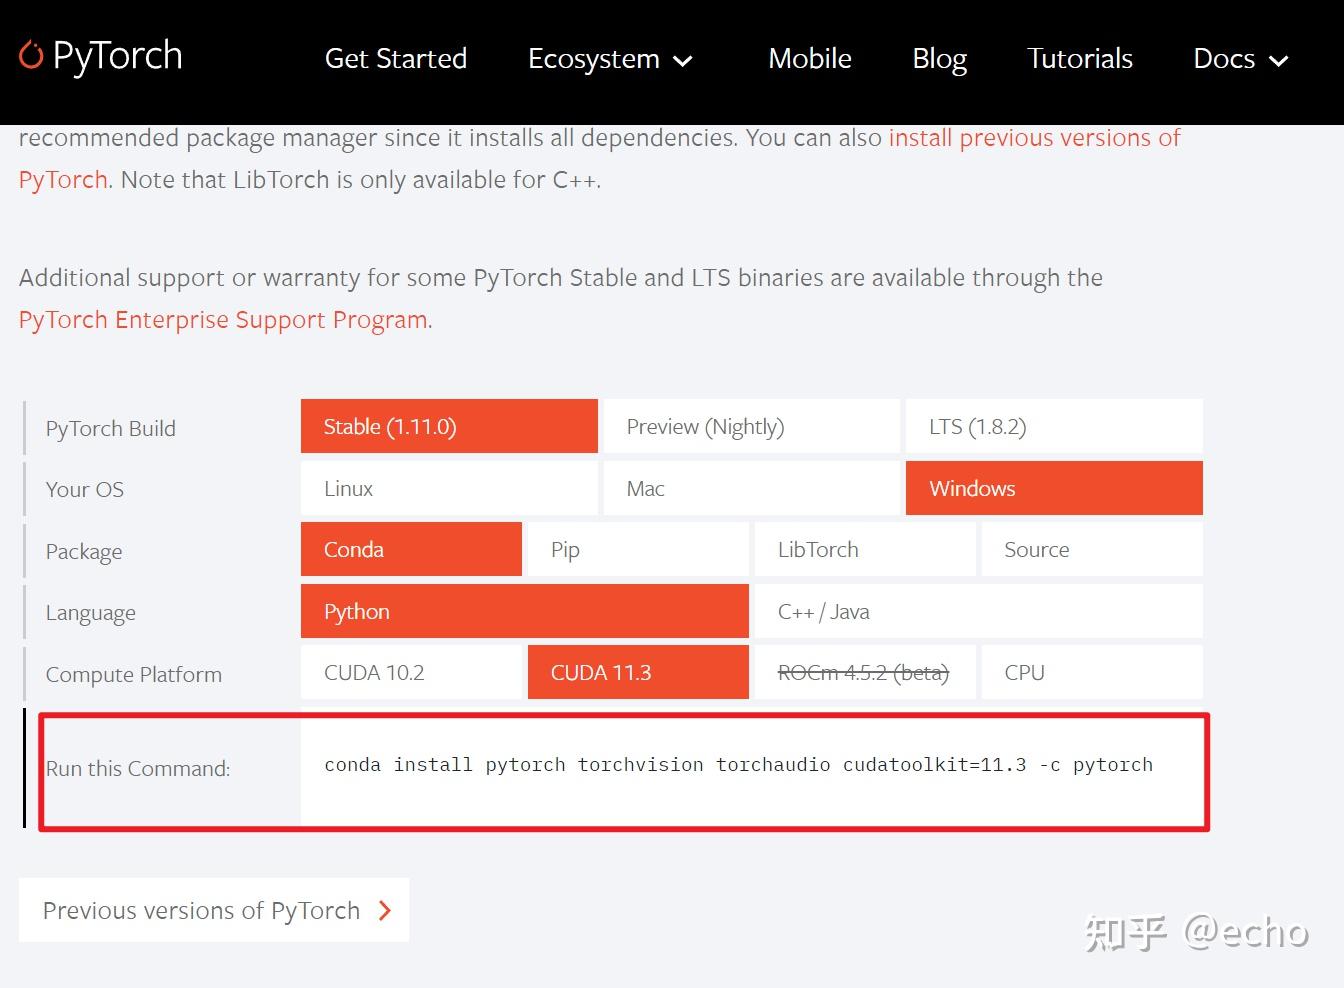
Task: Open the Tutorials section
Action: coord(1079,59)
